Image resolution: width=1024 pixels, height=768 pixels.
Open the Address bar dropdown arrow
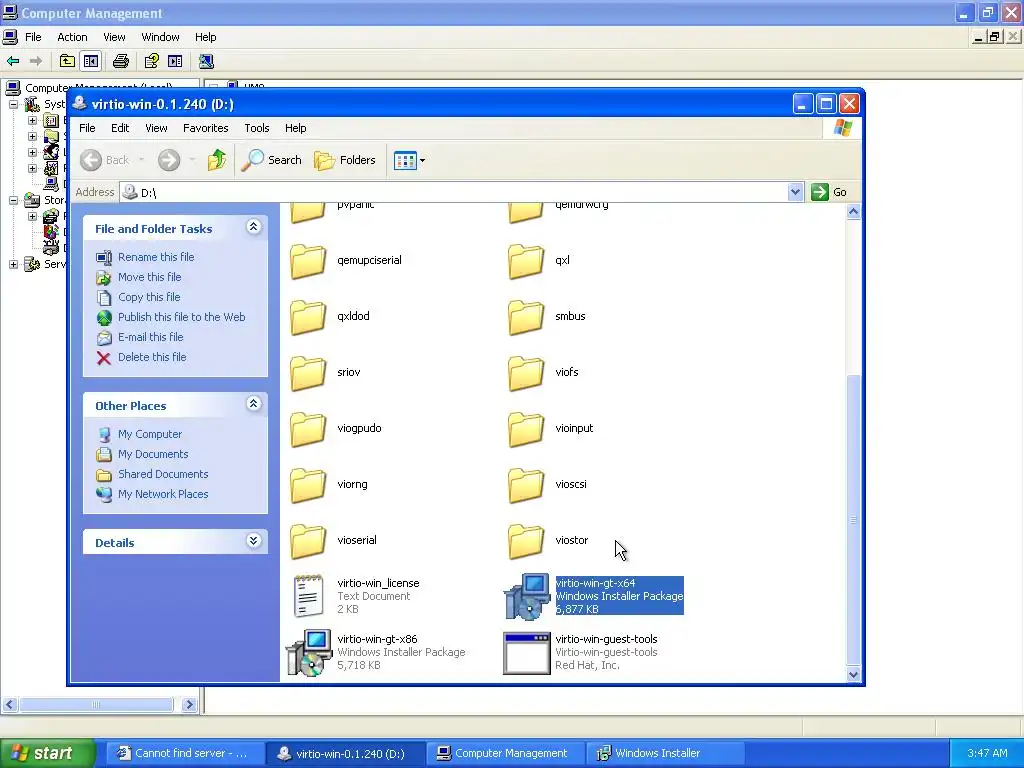click(x=795, y=192)
